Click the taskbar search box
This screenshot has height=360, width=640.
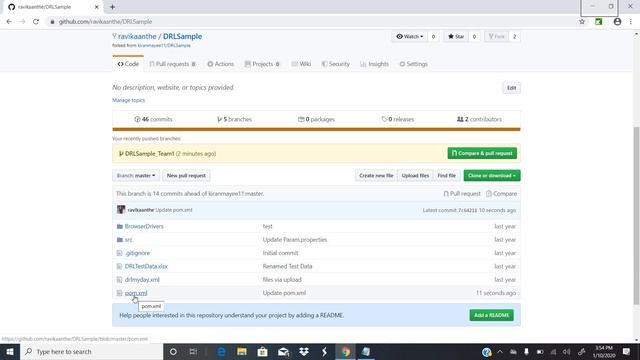91,351
